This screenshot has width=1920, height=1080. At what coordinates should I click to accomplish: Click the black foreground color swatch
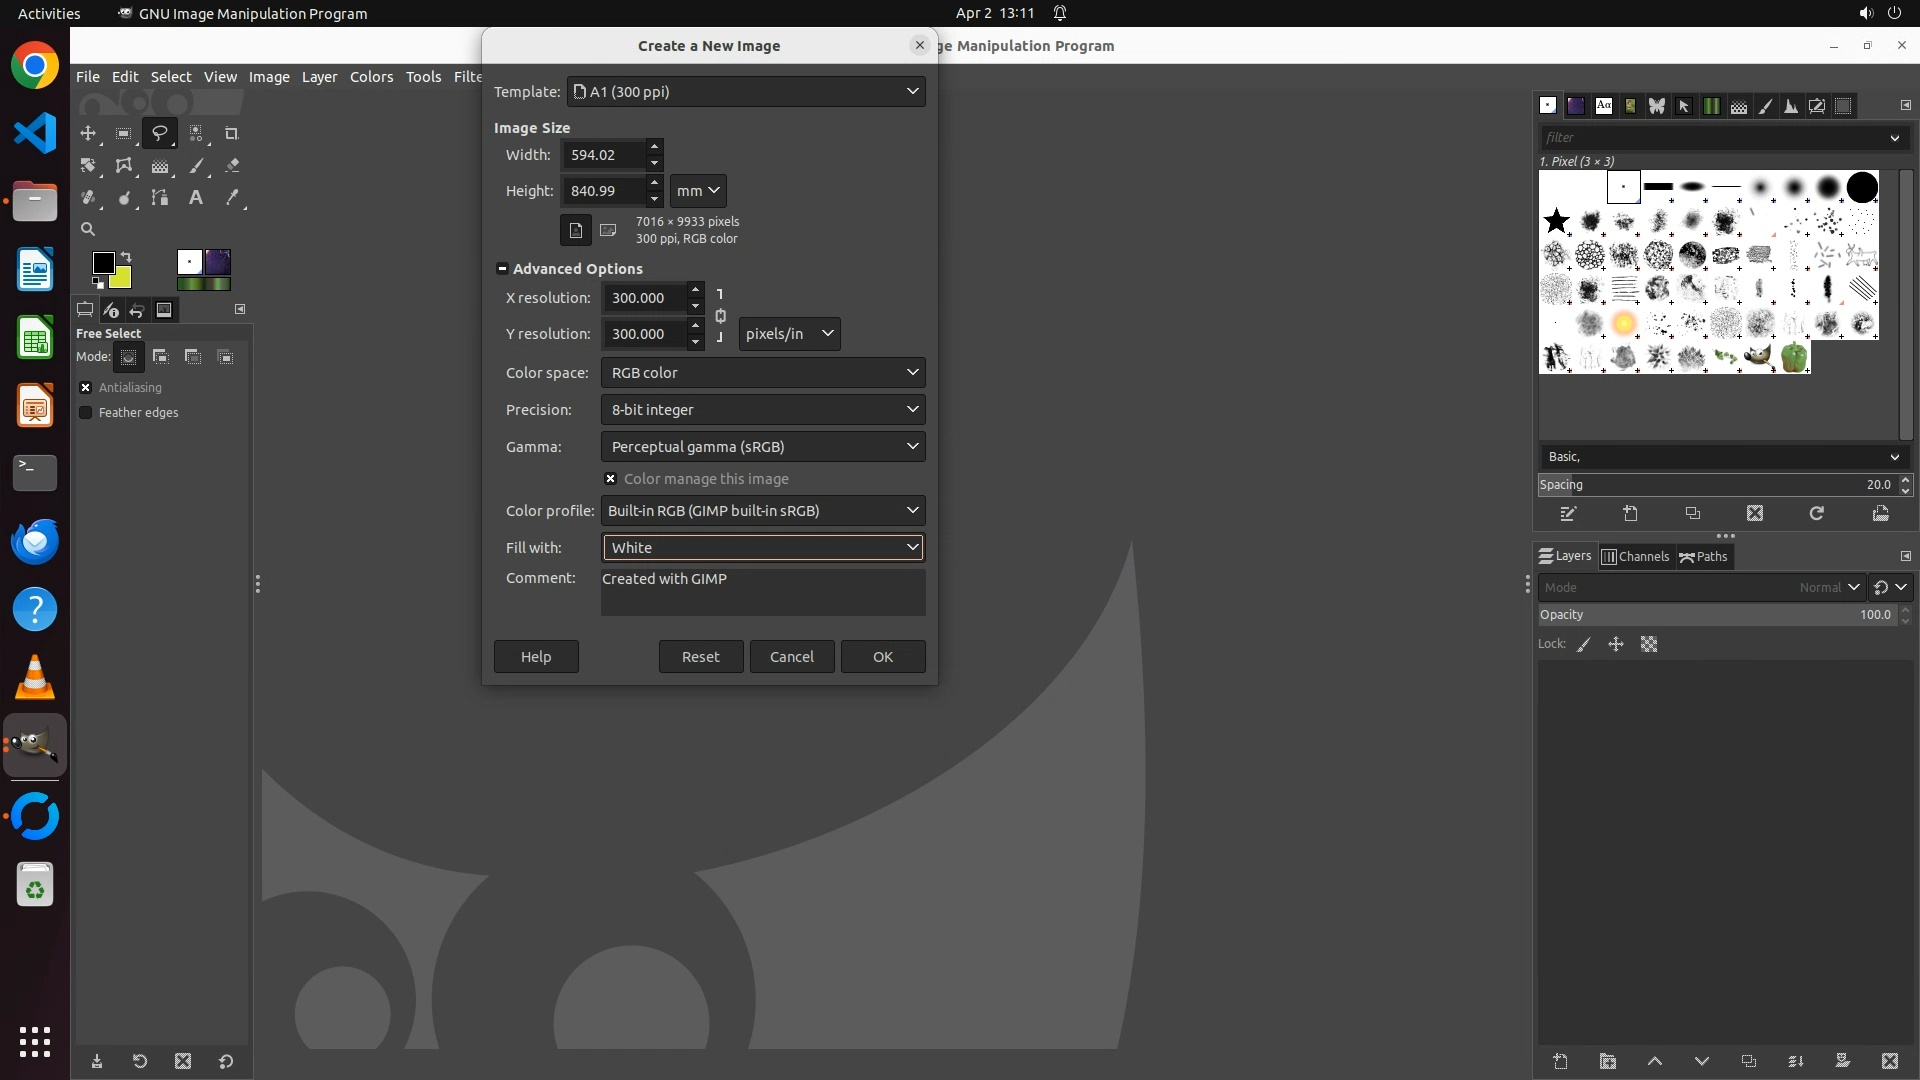click(x=103, y=262)
